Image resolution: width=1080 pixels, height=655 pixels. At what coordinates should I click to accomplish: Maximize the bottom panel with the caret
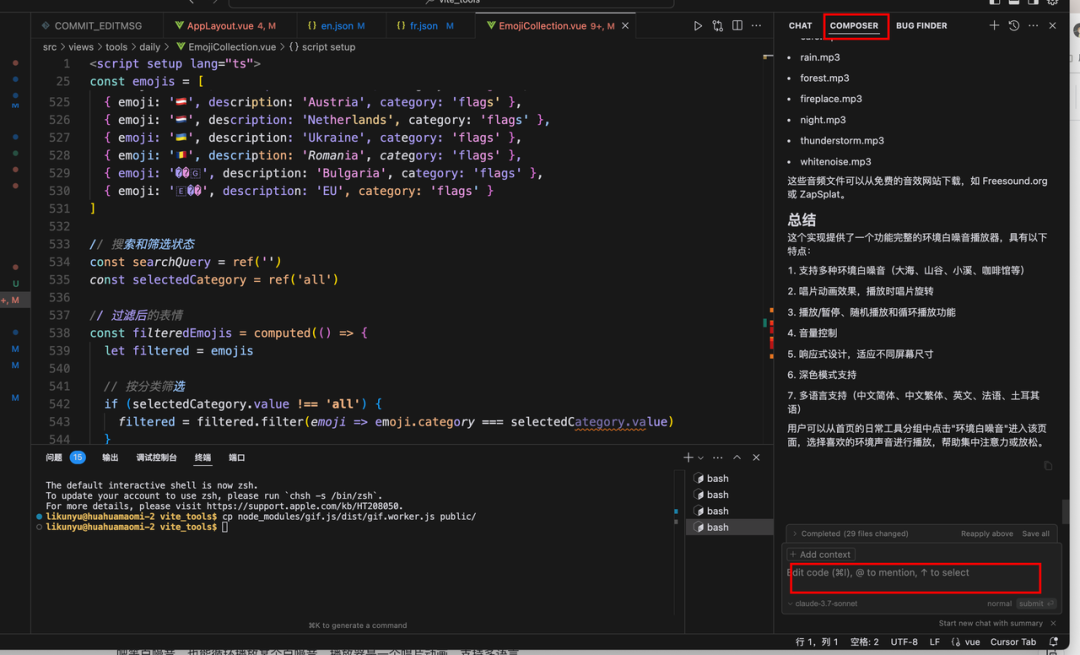737,457
